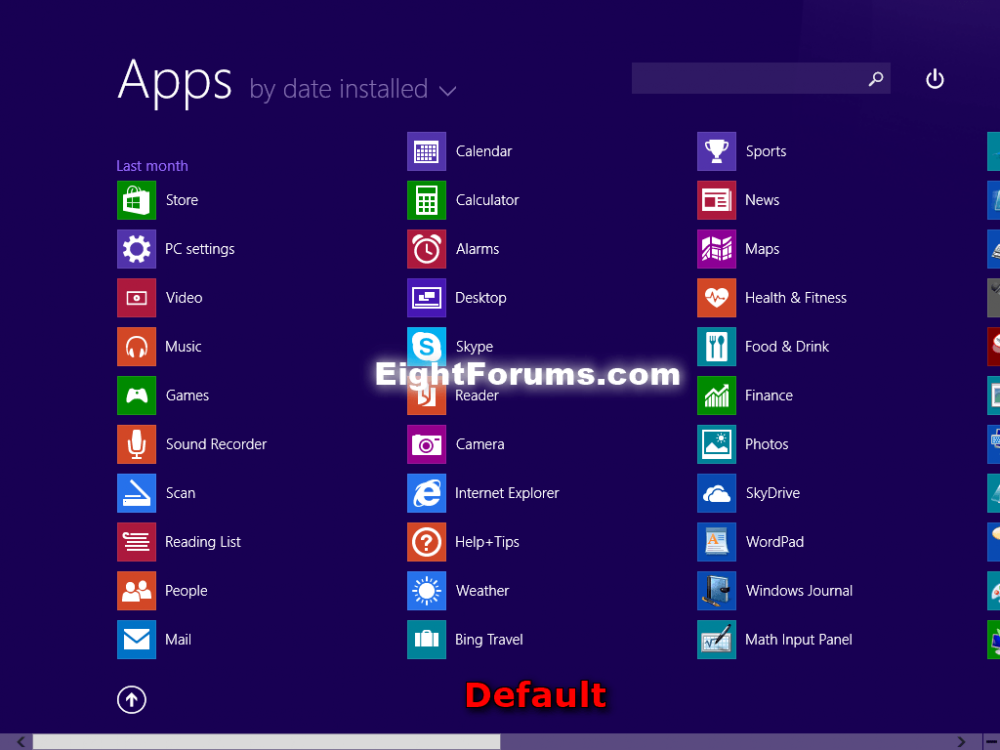
Task: Click the up arrow to return to Start
Action: (x=132, y=700)
